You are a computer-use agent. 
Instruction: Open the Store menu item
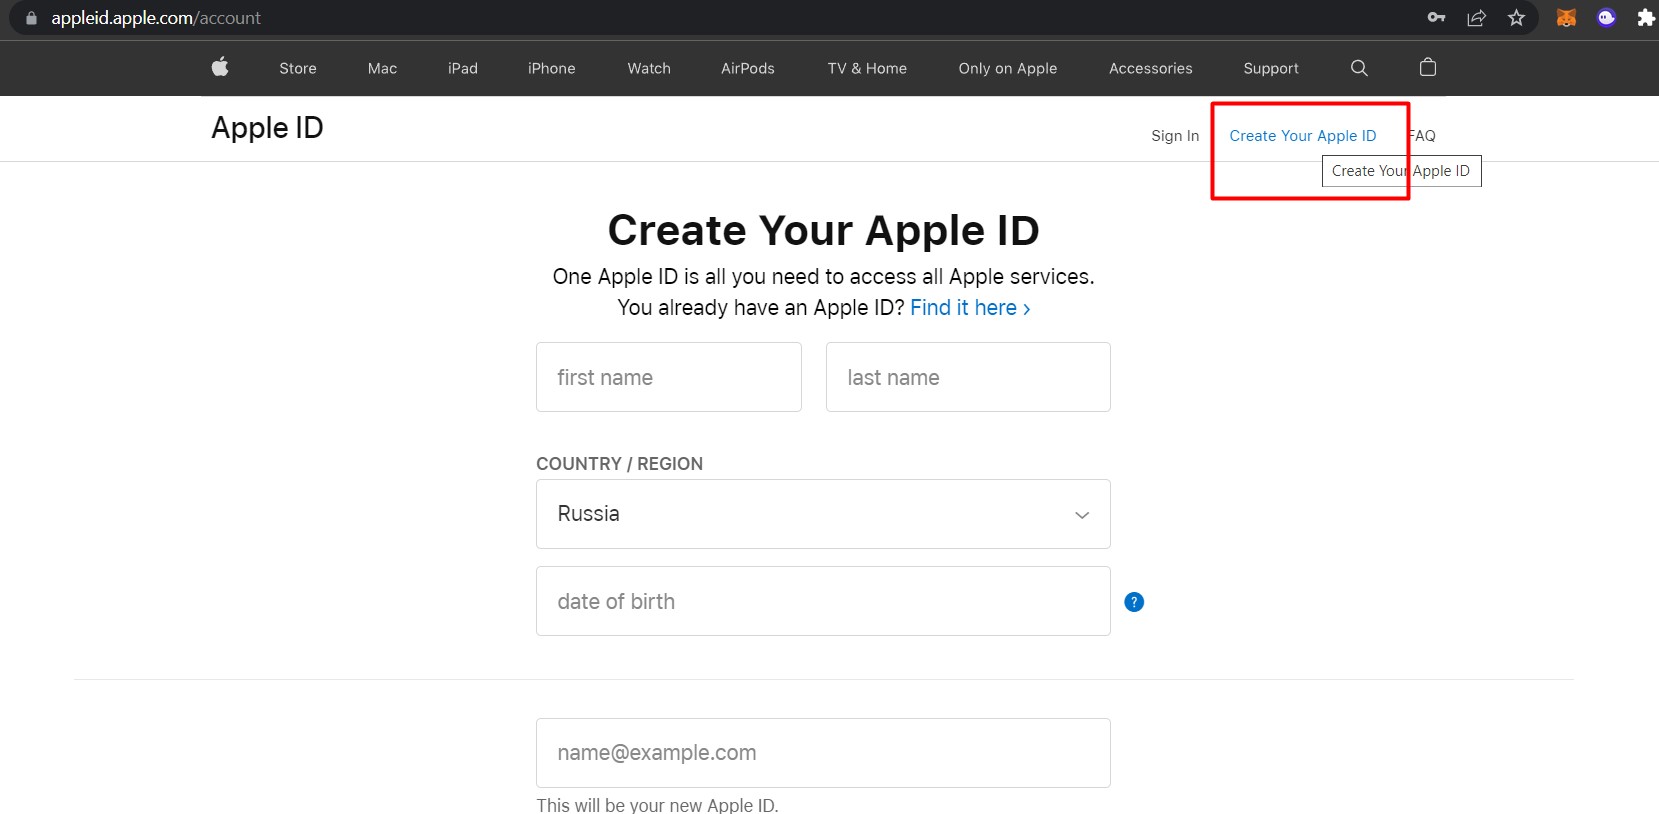[x=298, y=68]
